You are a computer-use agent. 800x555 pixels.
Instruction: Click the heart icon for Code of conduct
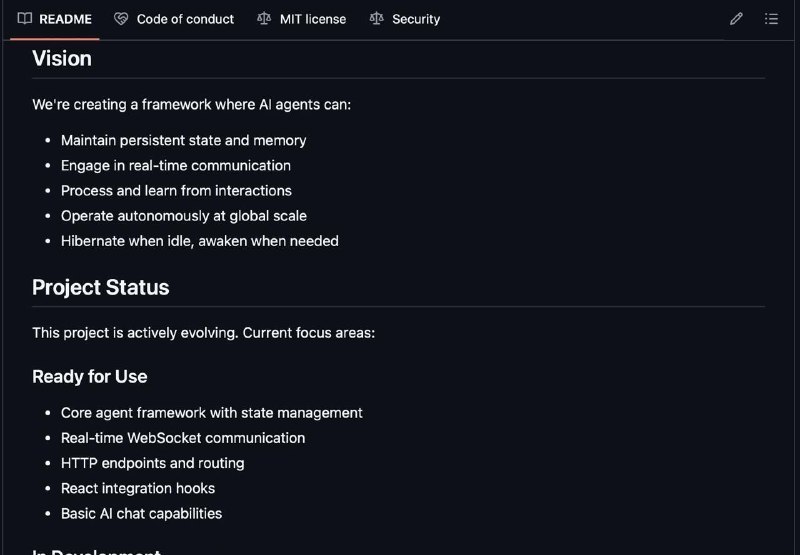click(x=121, y=19)
